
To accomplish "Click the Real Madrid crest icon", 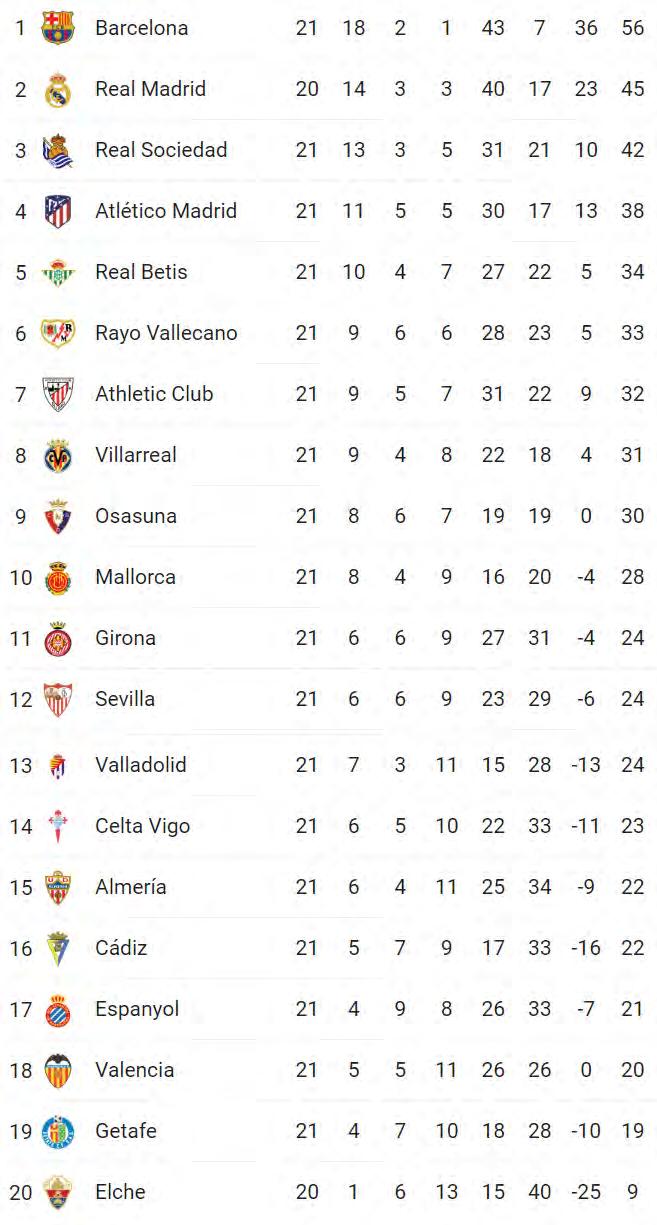I will coord(58,90).
